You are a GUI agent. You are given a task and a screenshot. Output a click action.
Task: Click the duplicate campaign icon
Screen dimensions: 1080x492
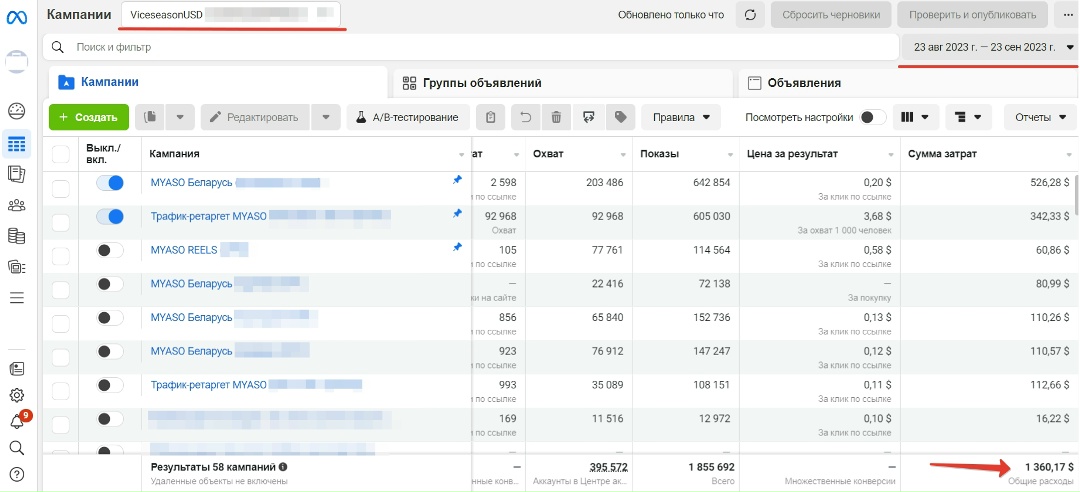click(149, 117)
